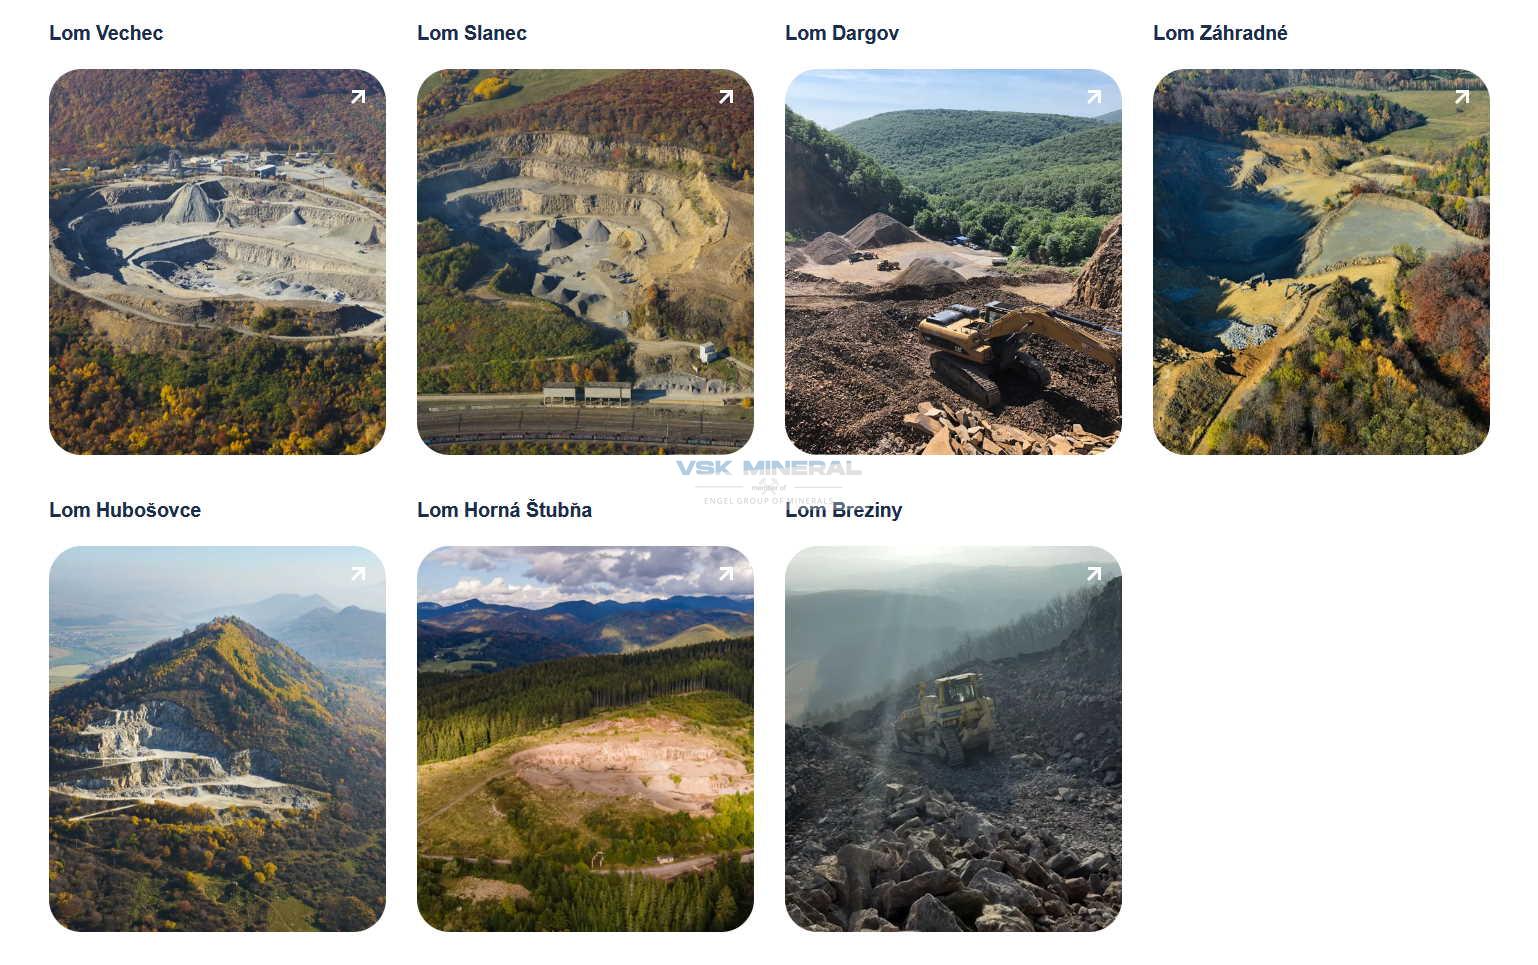
Task: Click the Lom Záhradné title link
Action: click(1220, 33)
